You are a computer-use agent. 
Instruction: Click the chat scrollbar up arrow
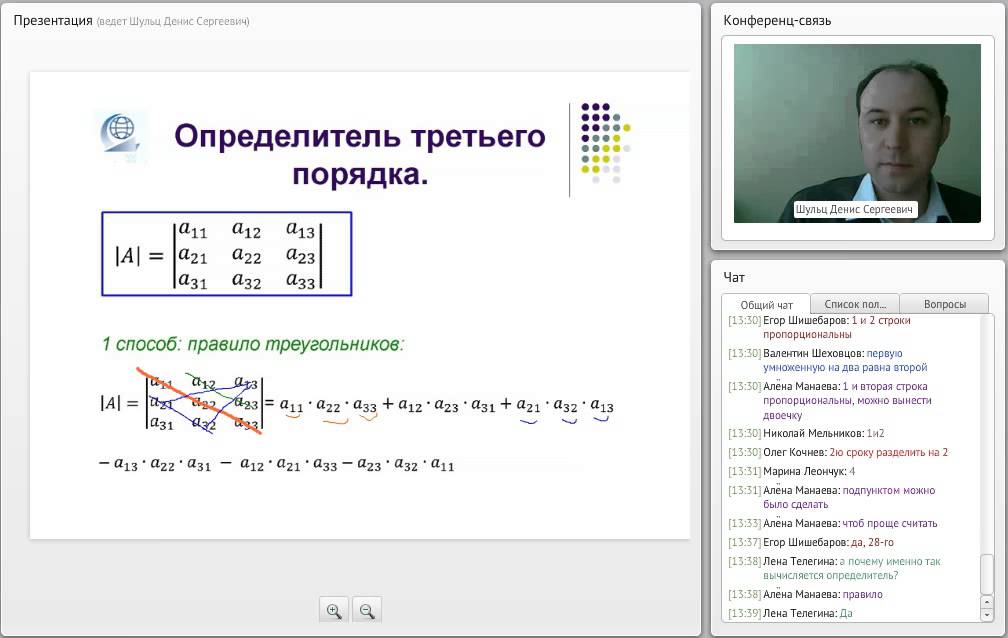click(x=987, y=602)
